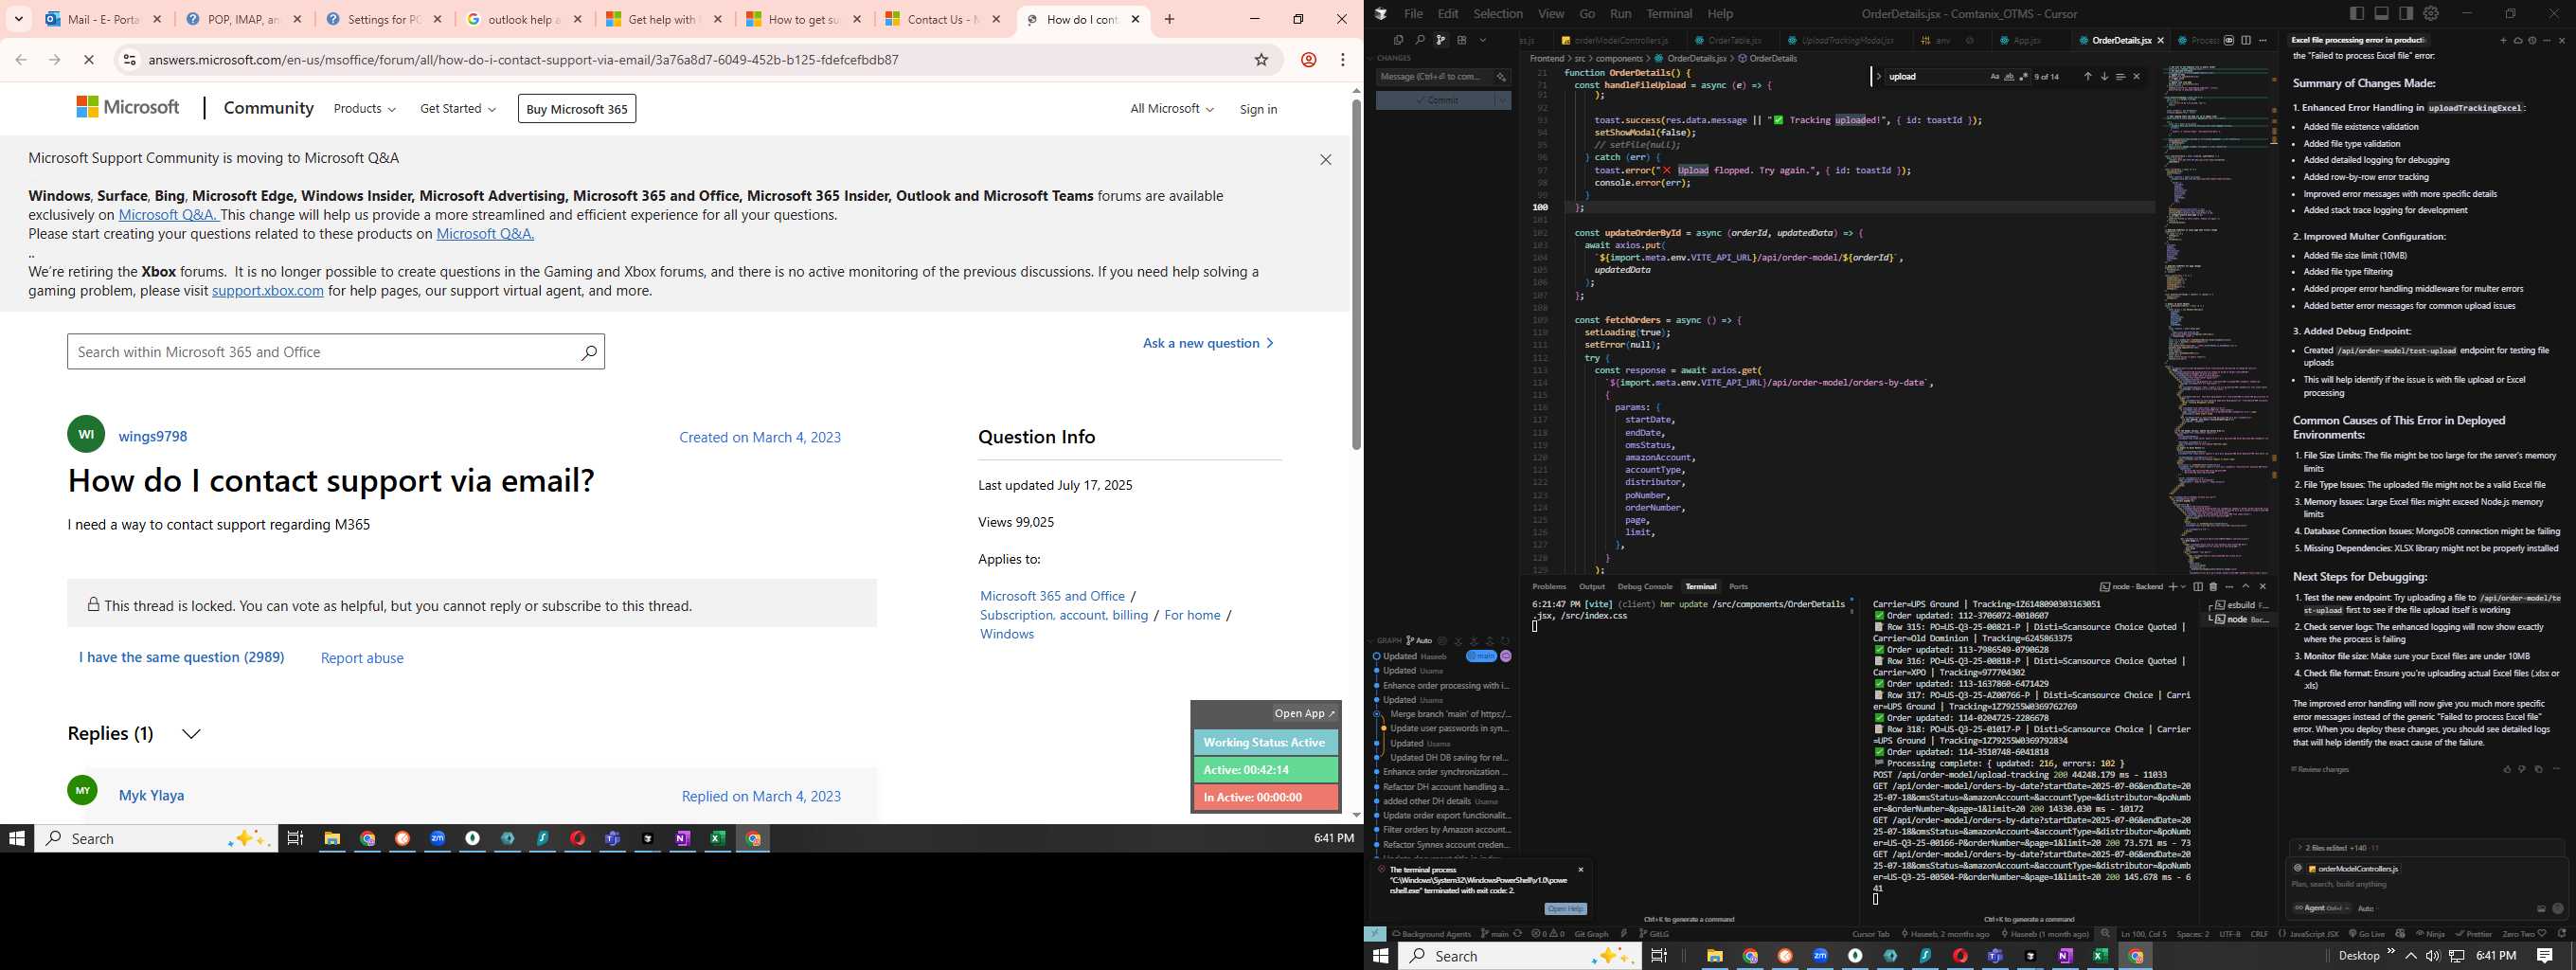Stop loading the page in Chrome
The image size is (2576, 970).
click(89, 60)
